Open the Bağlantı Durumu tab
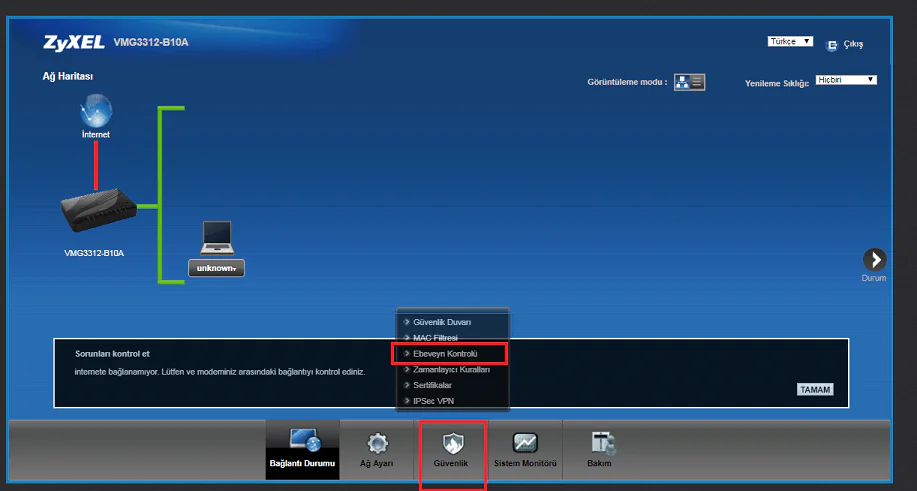 point(302,449)
